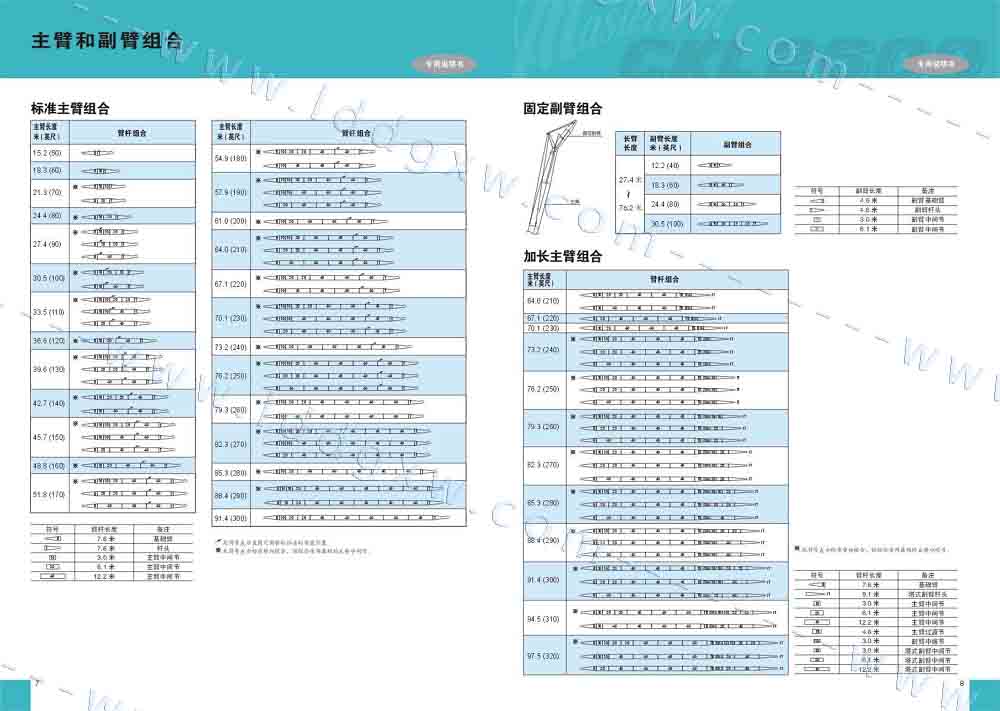Select '30.5 (100)' in the fixed jib table

coord(666,224)
